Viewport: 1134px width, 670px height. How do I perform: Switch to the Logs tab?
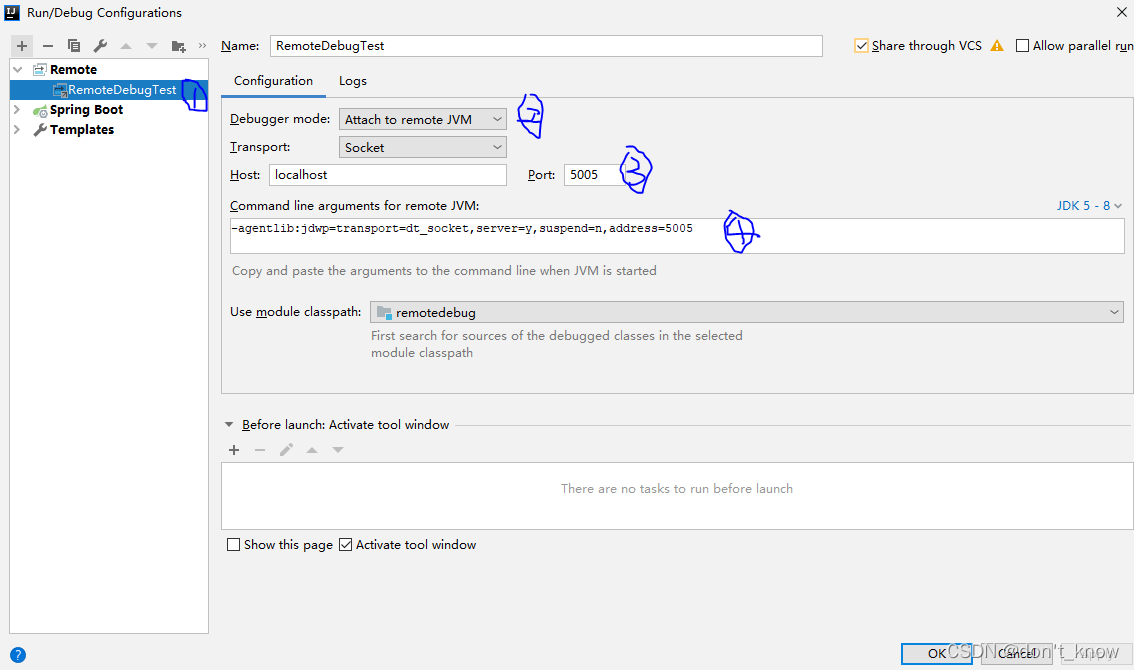(353, 81)
